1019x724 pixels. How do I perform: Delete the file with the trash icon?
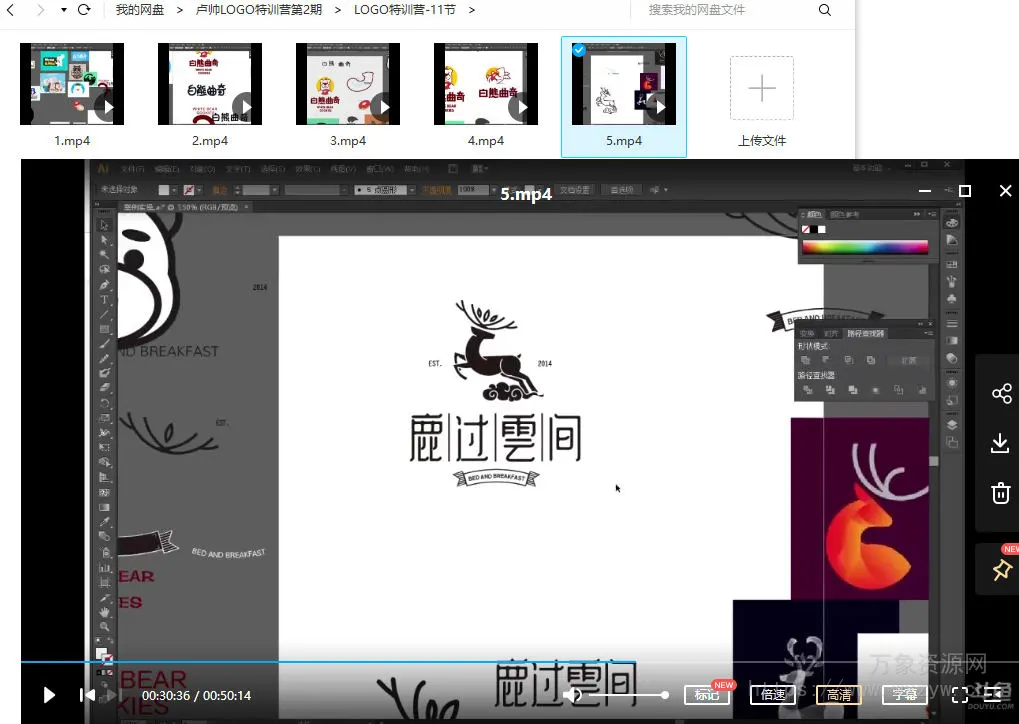1000,492
